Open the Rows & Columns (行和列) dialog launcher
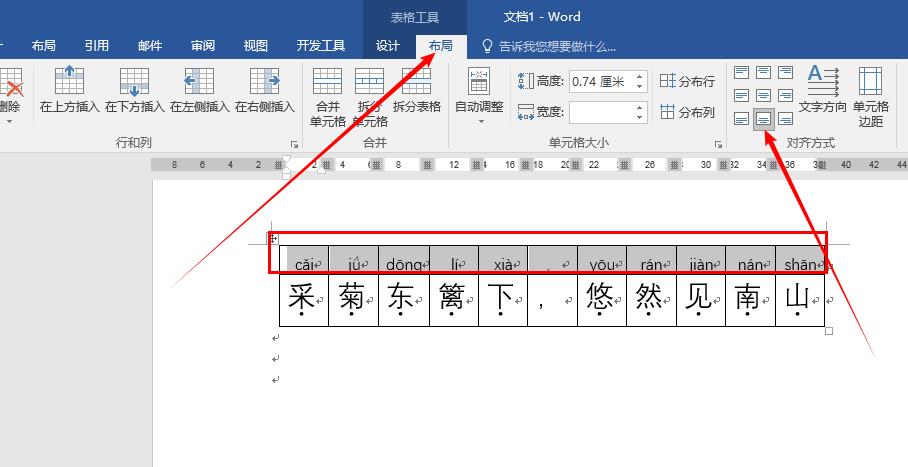Image resolution: width=908 pixels, height=467 pixels. click(x=294, y=144)
